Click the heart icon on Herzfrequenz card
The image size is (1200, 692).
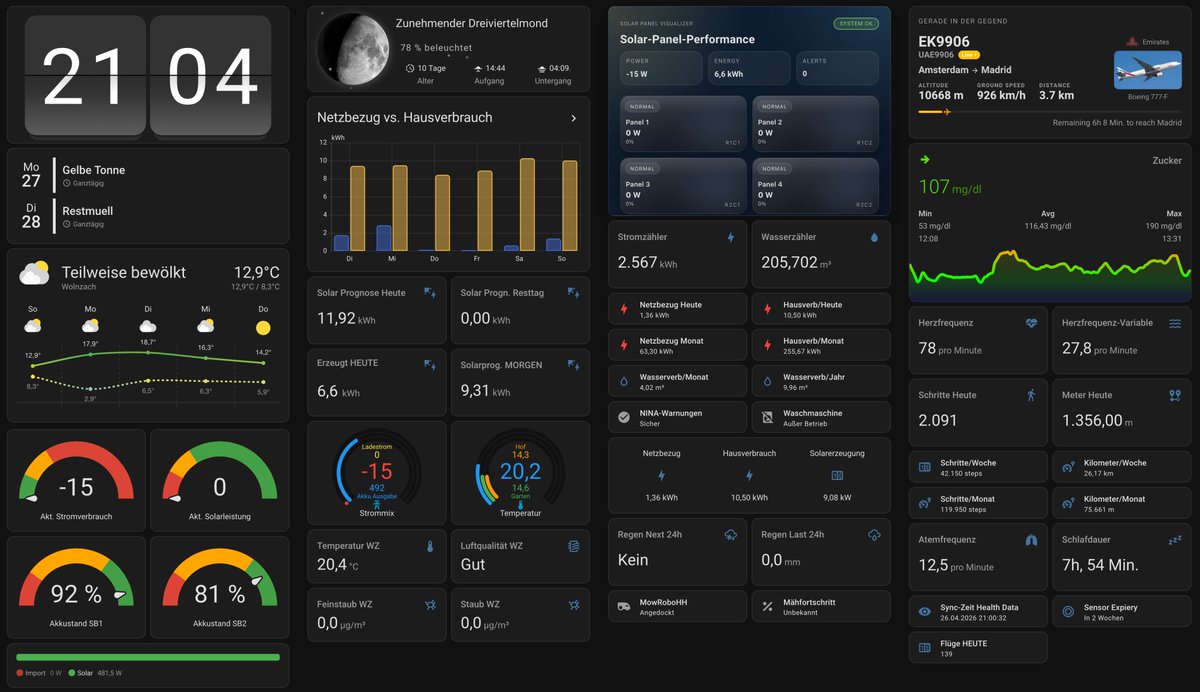(1031, 324)
